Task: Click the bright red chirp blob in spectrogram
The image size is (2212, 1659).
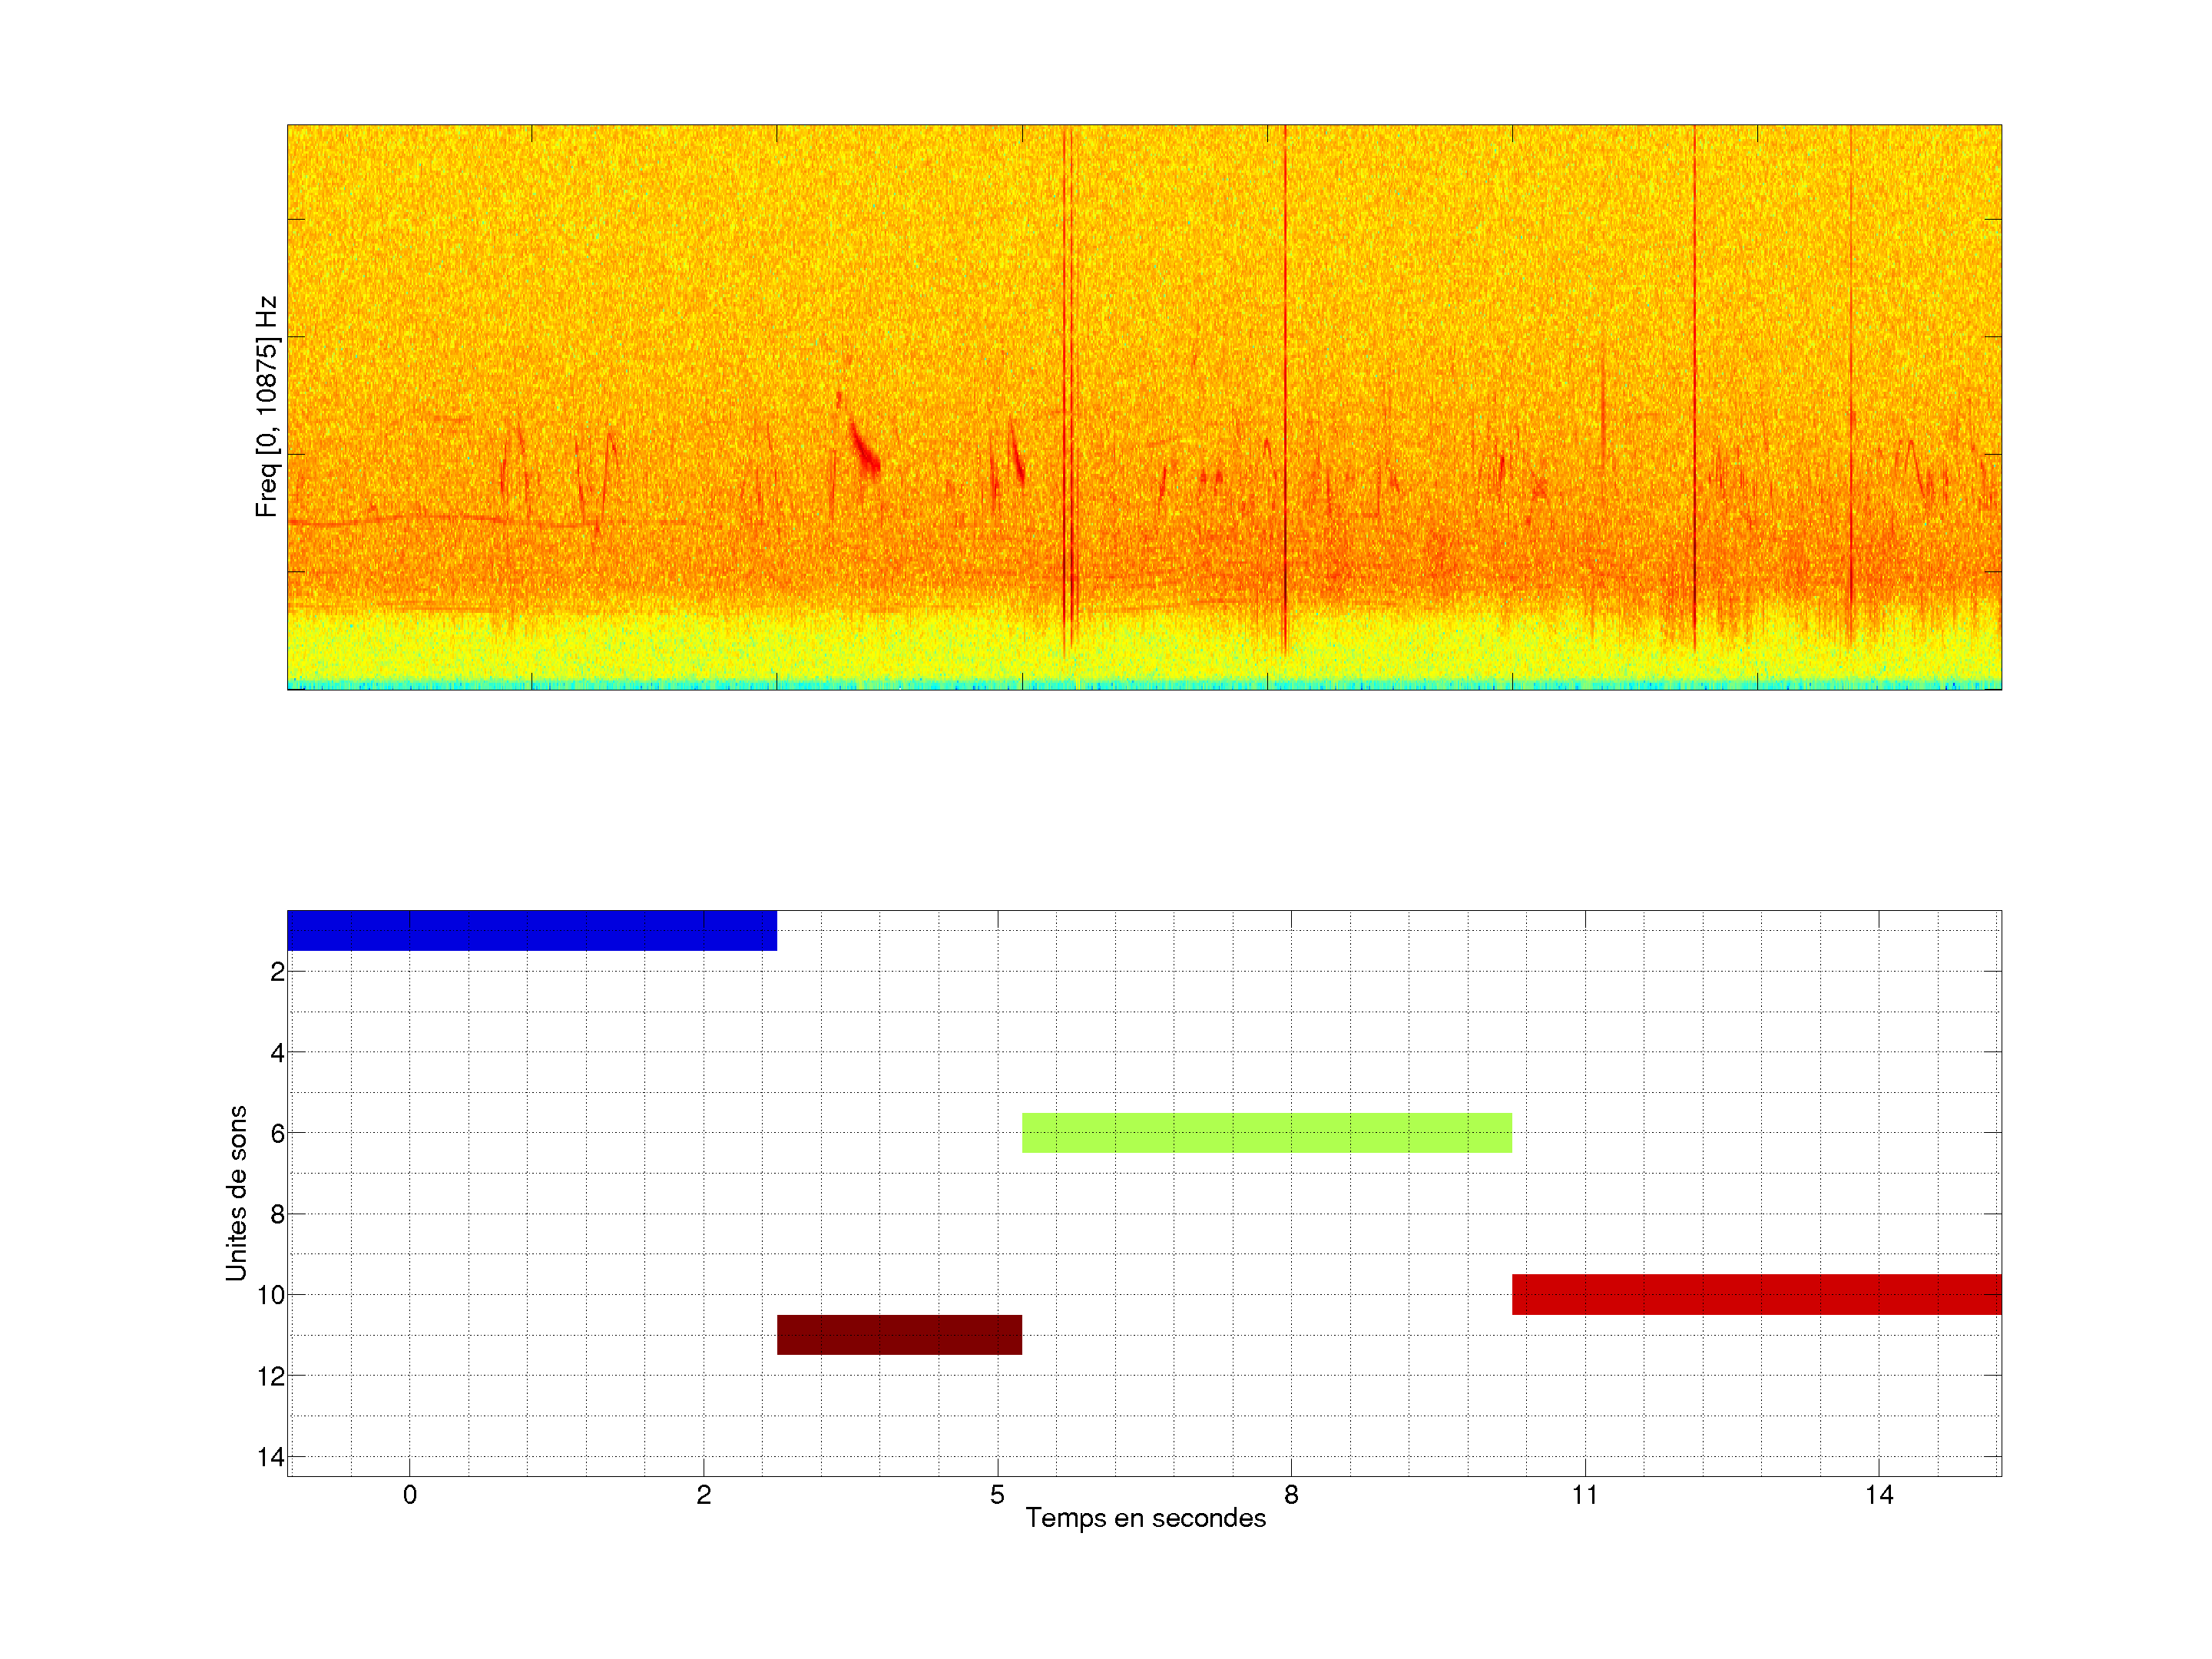Action: click(x=864, y=450)
